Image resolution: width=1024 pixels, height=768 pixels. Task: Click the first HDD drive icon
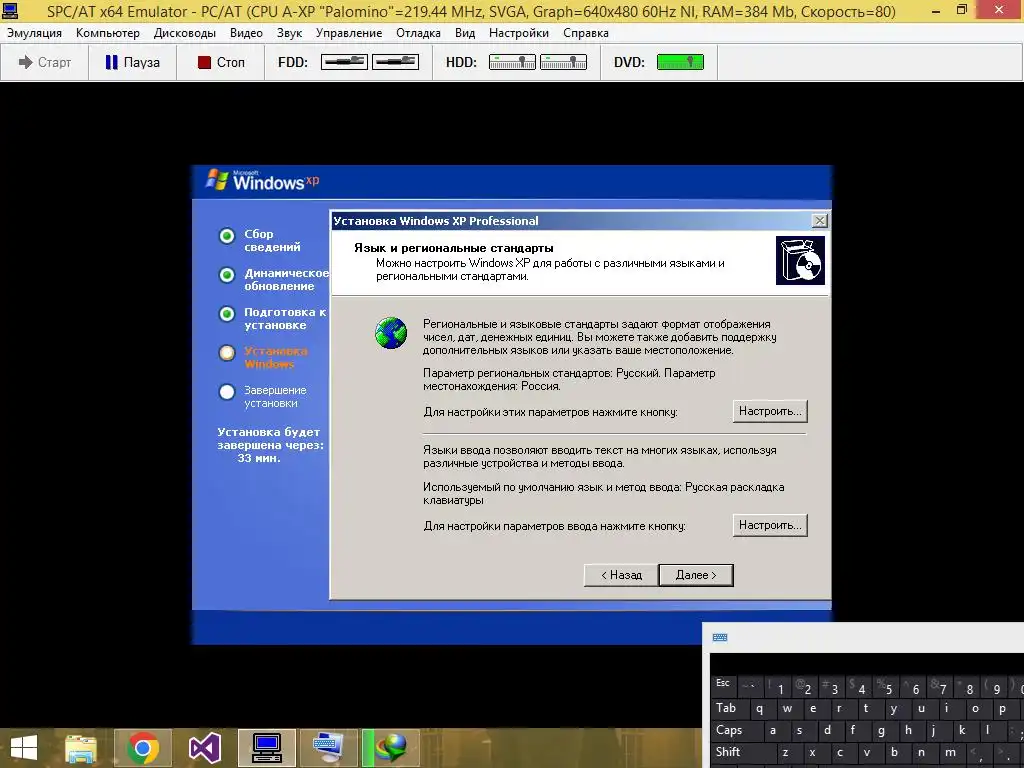point(512,62)
